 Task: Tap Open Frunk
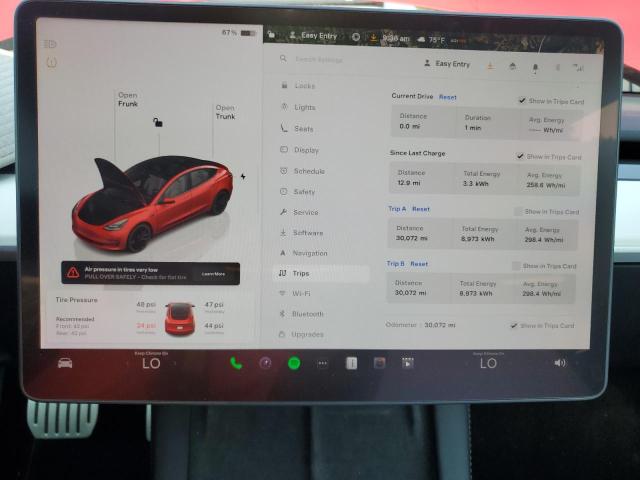(128, 99)
